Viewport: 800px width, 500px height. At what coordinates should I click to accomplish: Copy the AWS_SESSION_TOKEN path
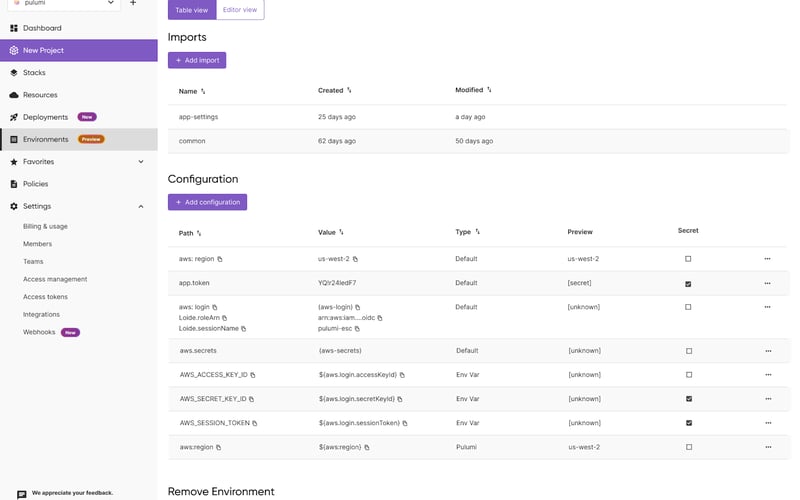tap(255, 423)
